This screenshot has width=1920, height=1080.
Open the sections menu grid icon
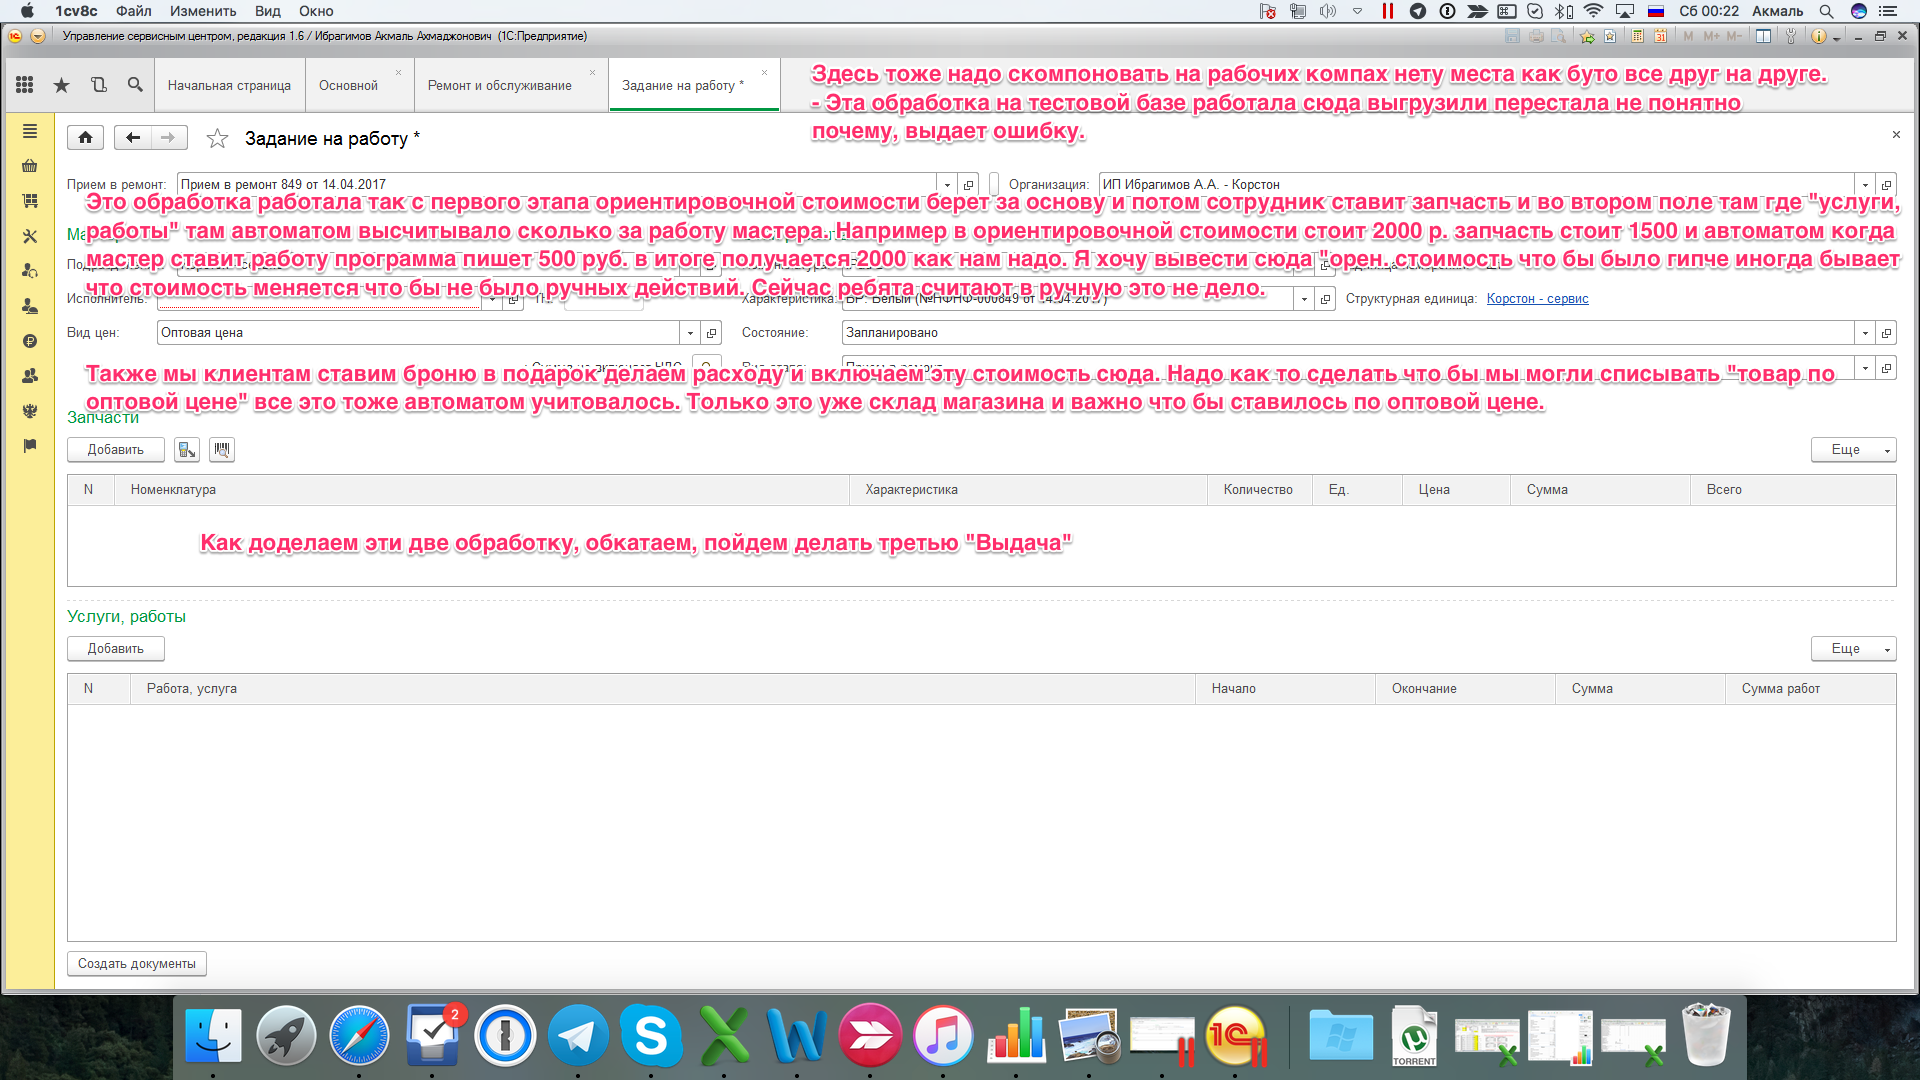(25, 85)
